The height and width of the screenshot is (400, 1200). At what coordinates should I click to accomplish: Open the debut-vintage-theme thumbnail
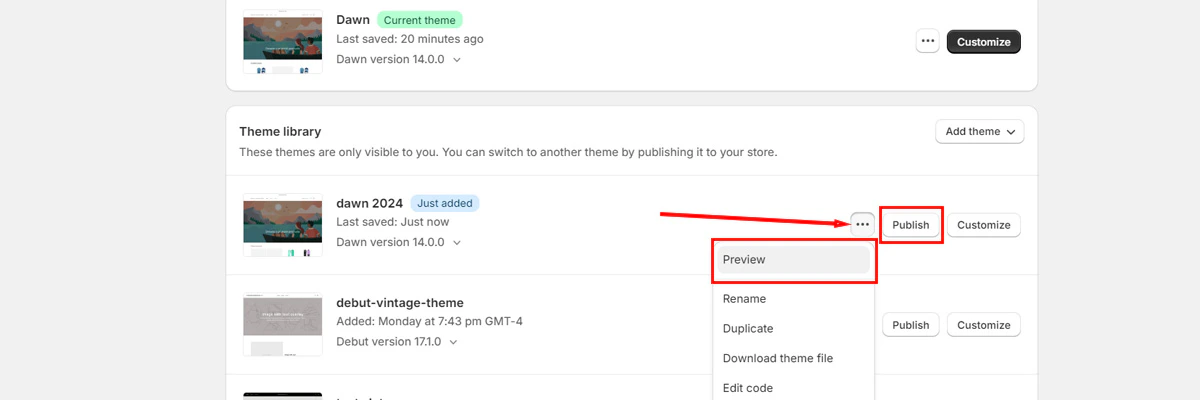(x=283, y=325)
